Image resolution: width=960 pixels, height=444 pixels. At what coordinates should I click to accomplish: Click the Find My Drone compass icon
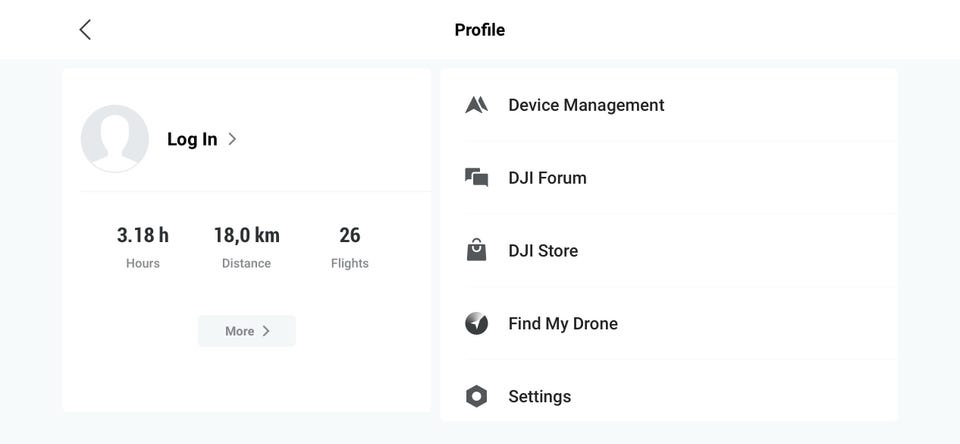pos(476,323)
